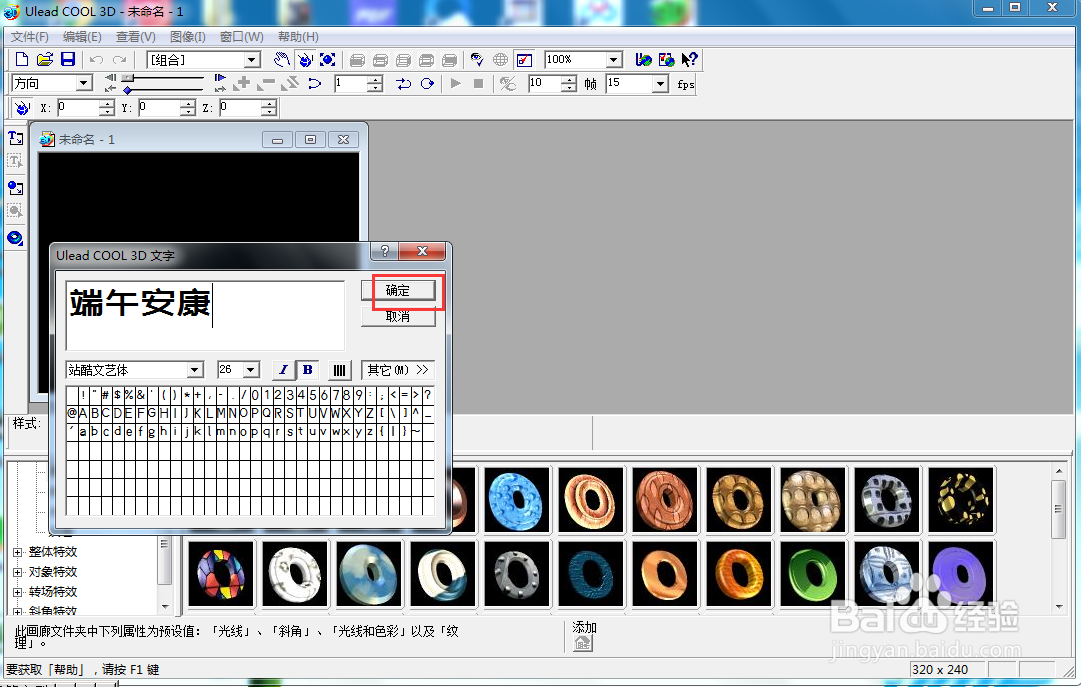Click the text input box with 端午安康

pyautogui.click(x=205, y=315)
